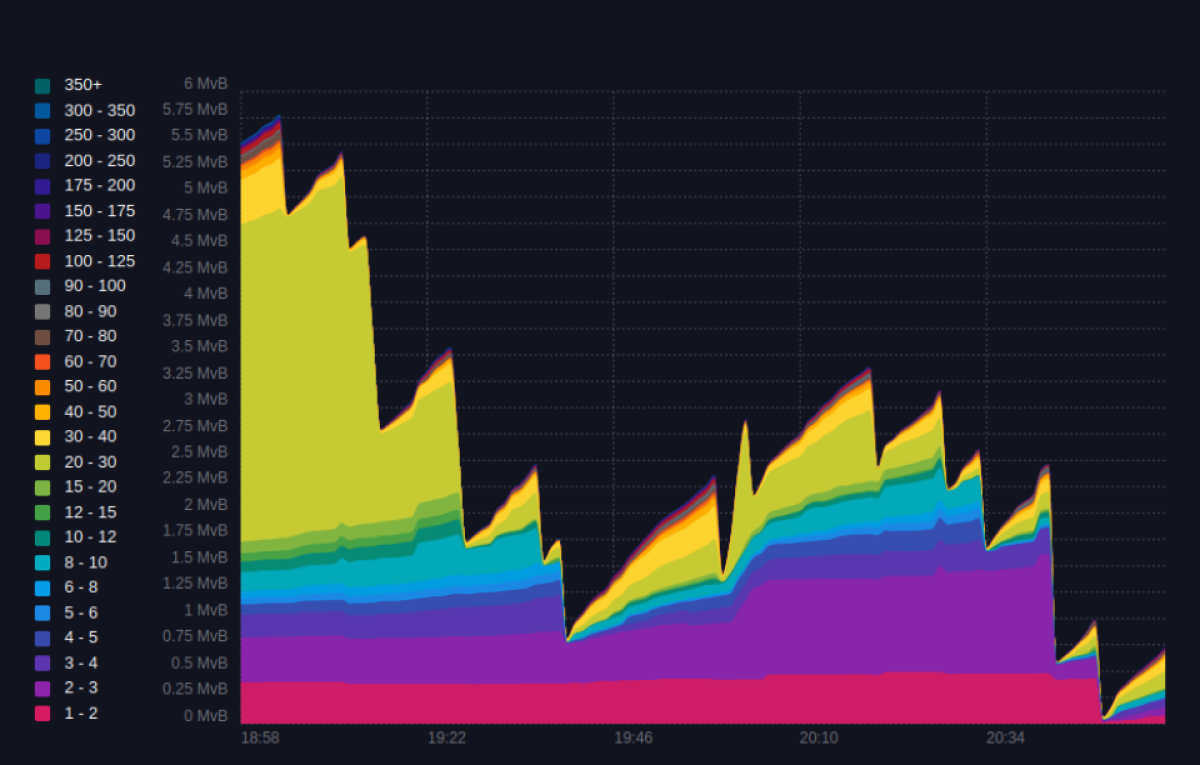
Task: Click the 2 MvB axis label
Action: (205, 505)
